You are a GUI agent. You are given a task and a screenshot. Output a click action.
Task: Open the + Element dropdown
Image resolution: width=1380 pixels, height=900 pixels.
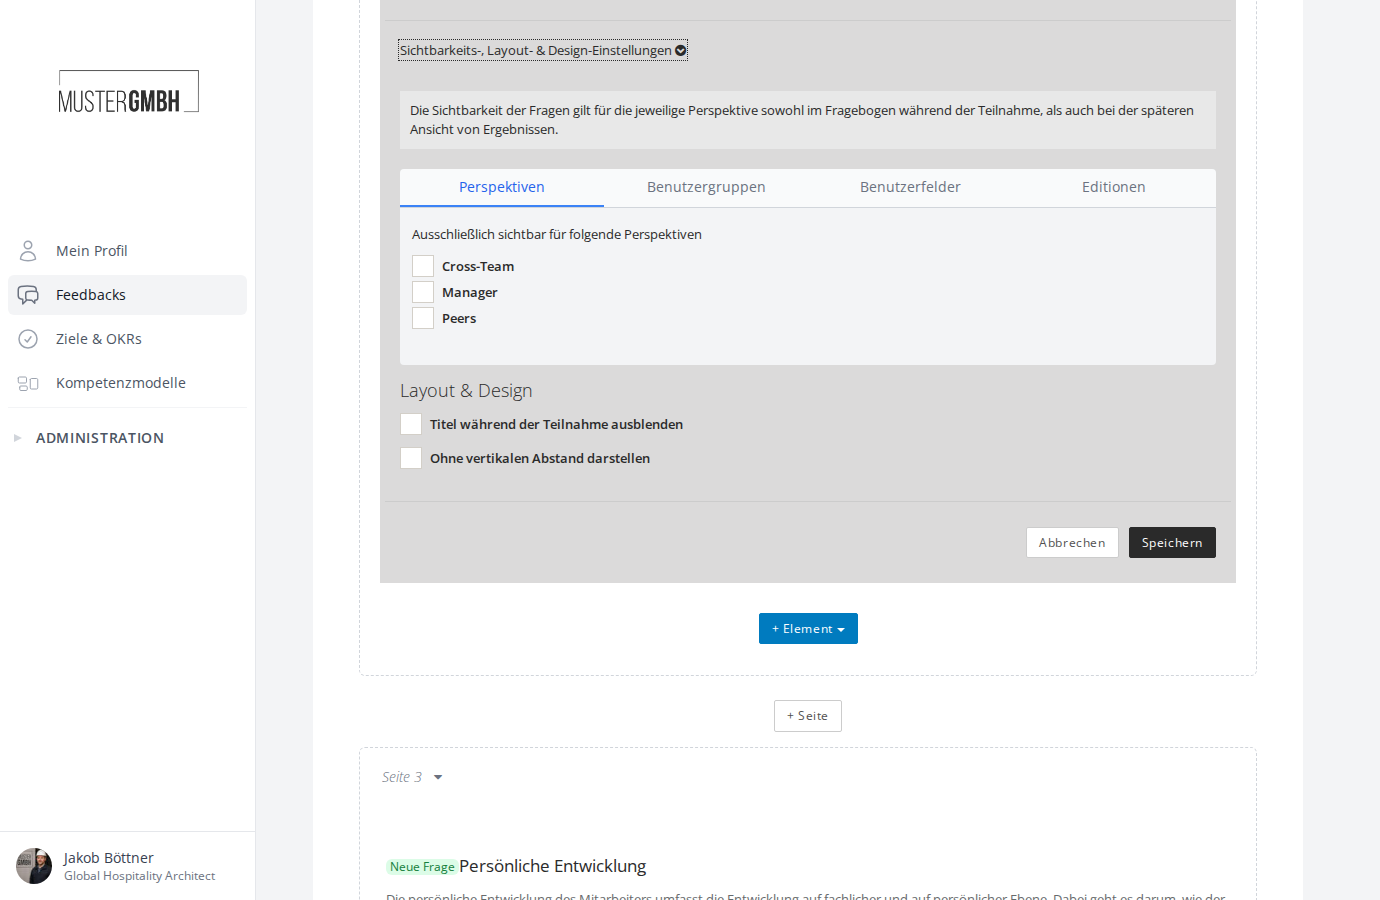(x=808, y=628)
